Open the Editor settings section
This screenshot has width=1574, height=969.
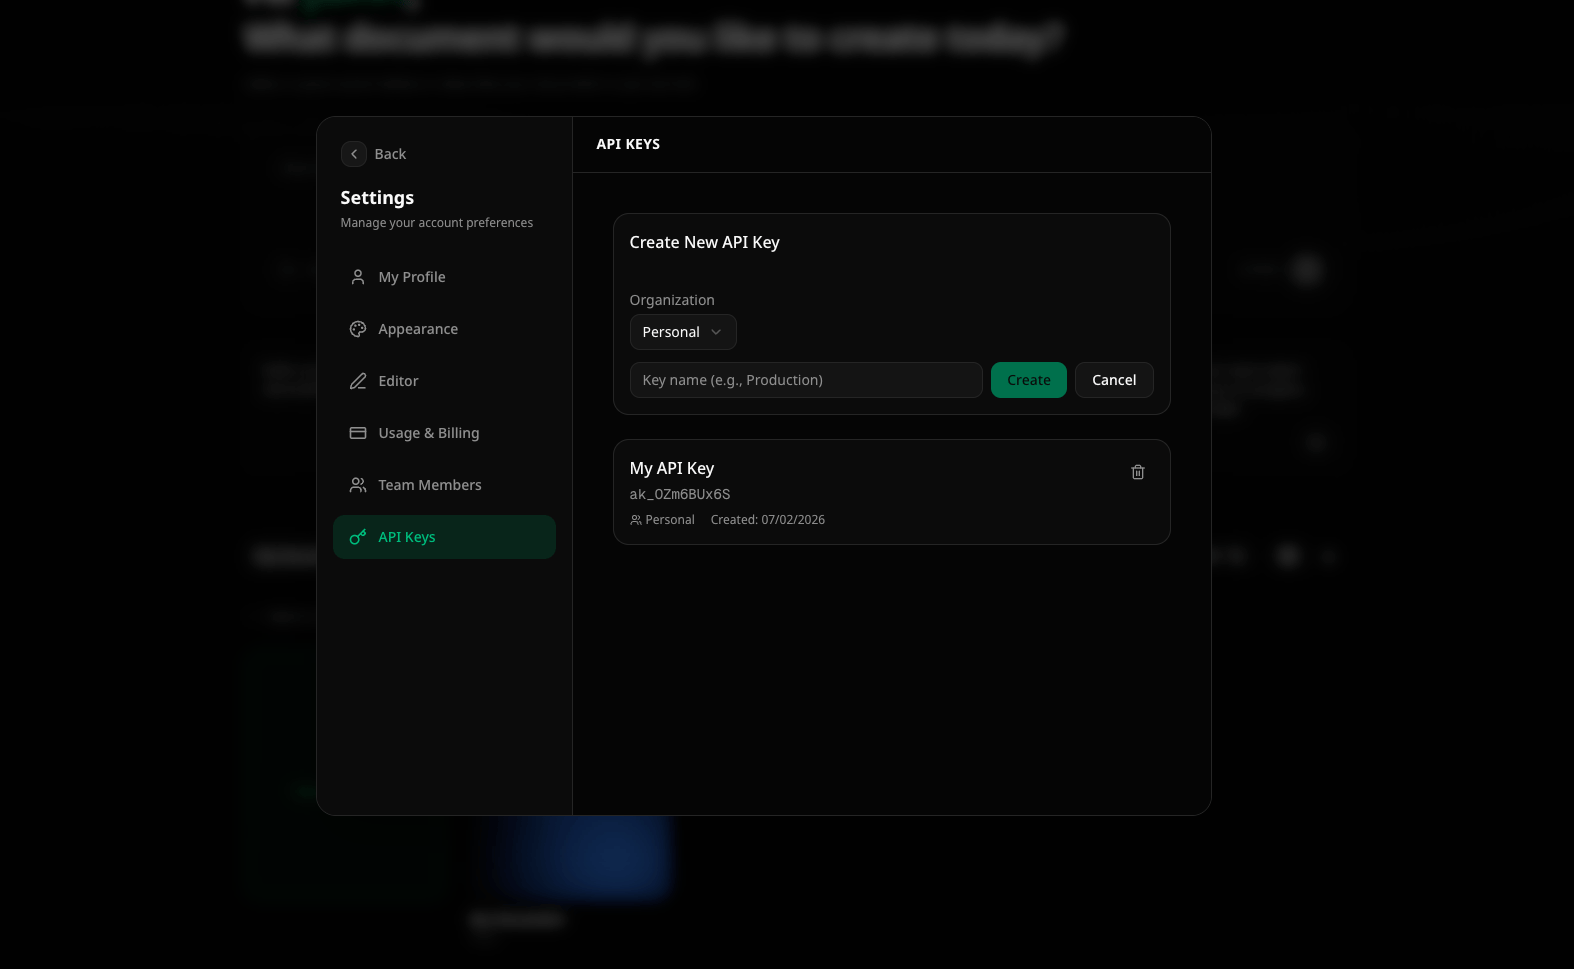(x=444, y=381)
